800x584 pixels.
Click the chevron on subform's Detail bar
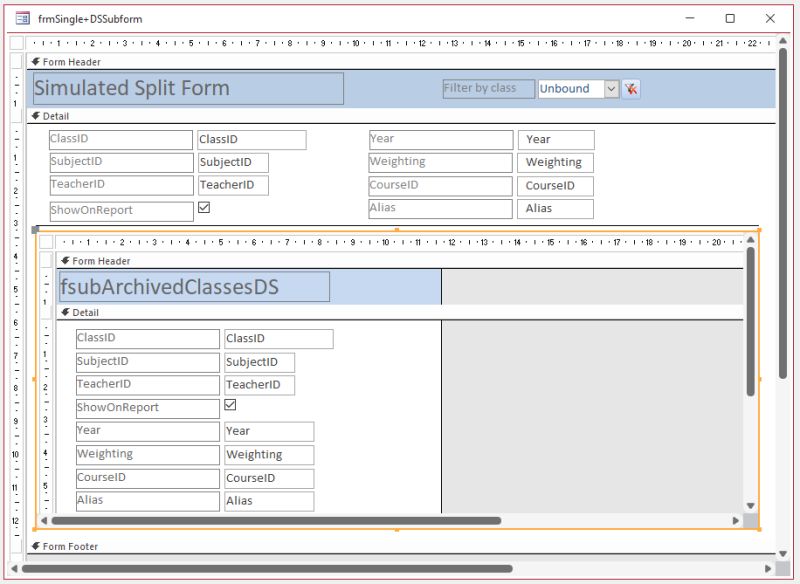click(64, 310)
